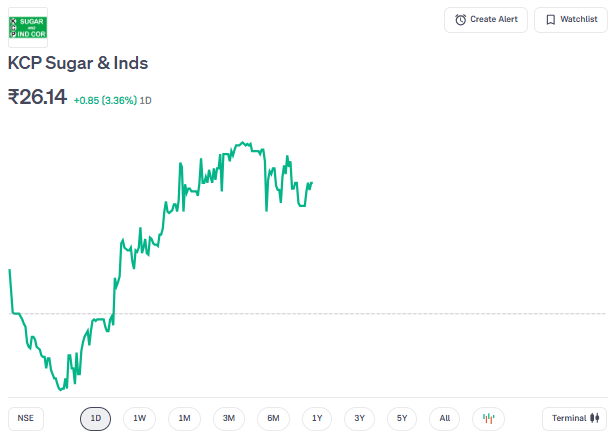The width and height of the screenshot is (616, 438).
Task: Click the candlestick icon beside Terminal
Action: point(596,418)
